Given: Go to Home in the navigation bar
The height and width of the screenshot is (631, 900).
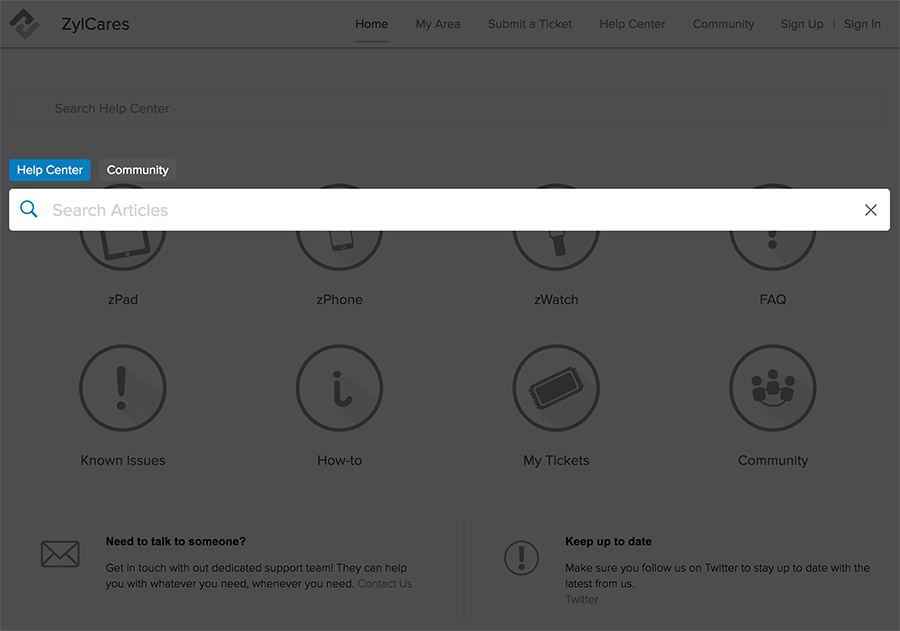Looking at the screenshot, I should coord(371,24).
